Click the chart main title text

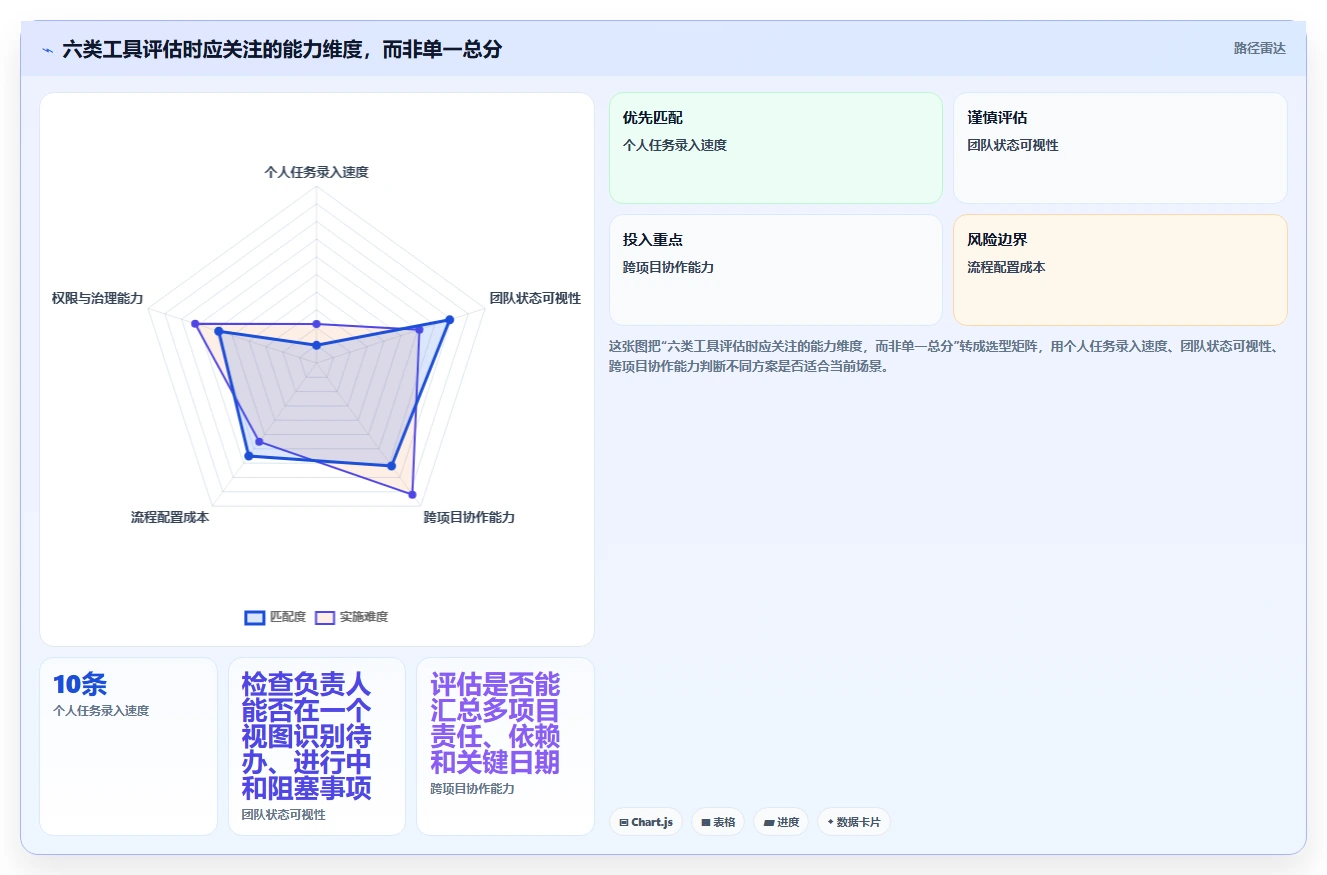tap(282, 49)
